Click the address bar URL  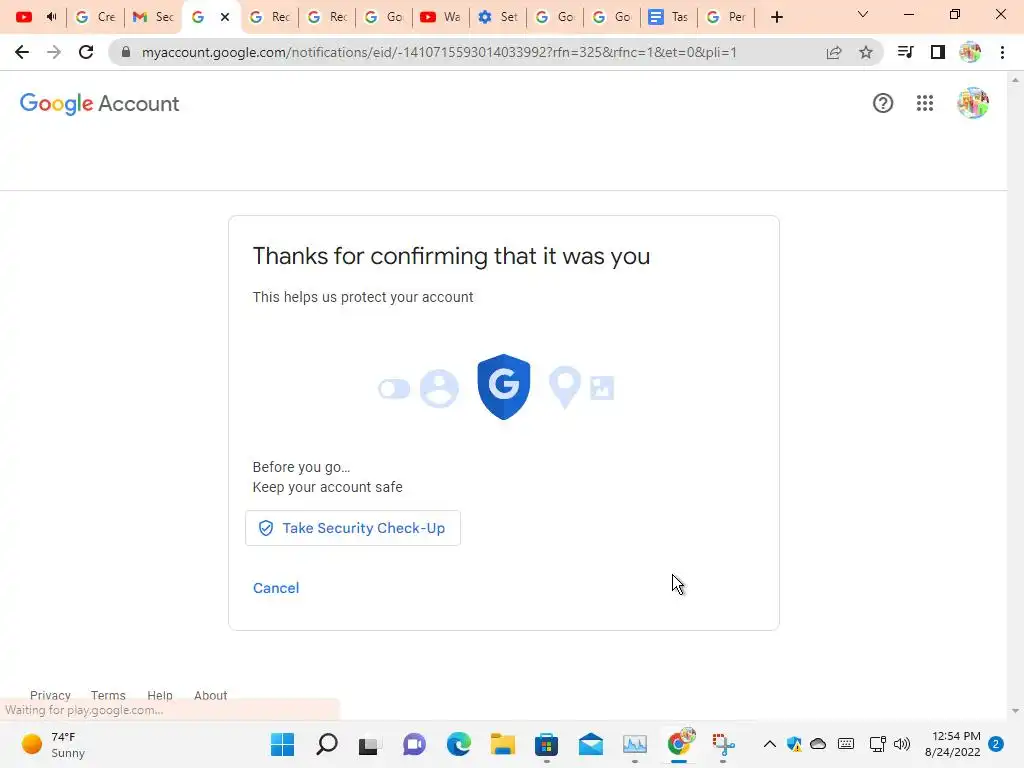[439, 52]
